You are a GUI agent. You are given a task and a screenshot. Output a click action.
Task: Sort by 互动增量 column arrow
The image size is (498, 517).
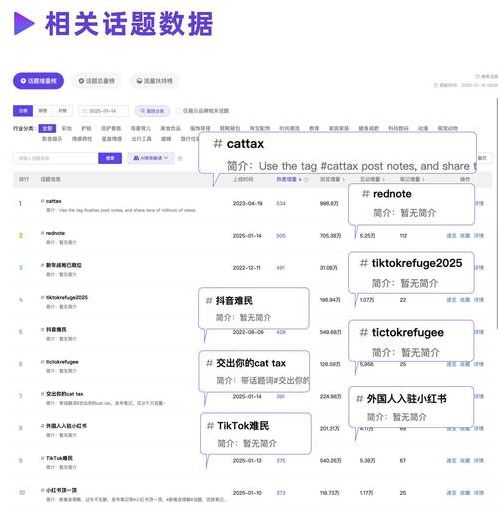pos(384,179)
